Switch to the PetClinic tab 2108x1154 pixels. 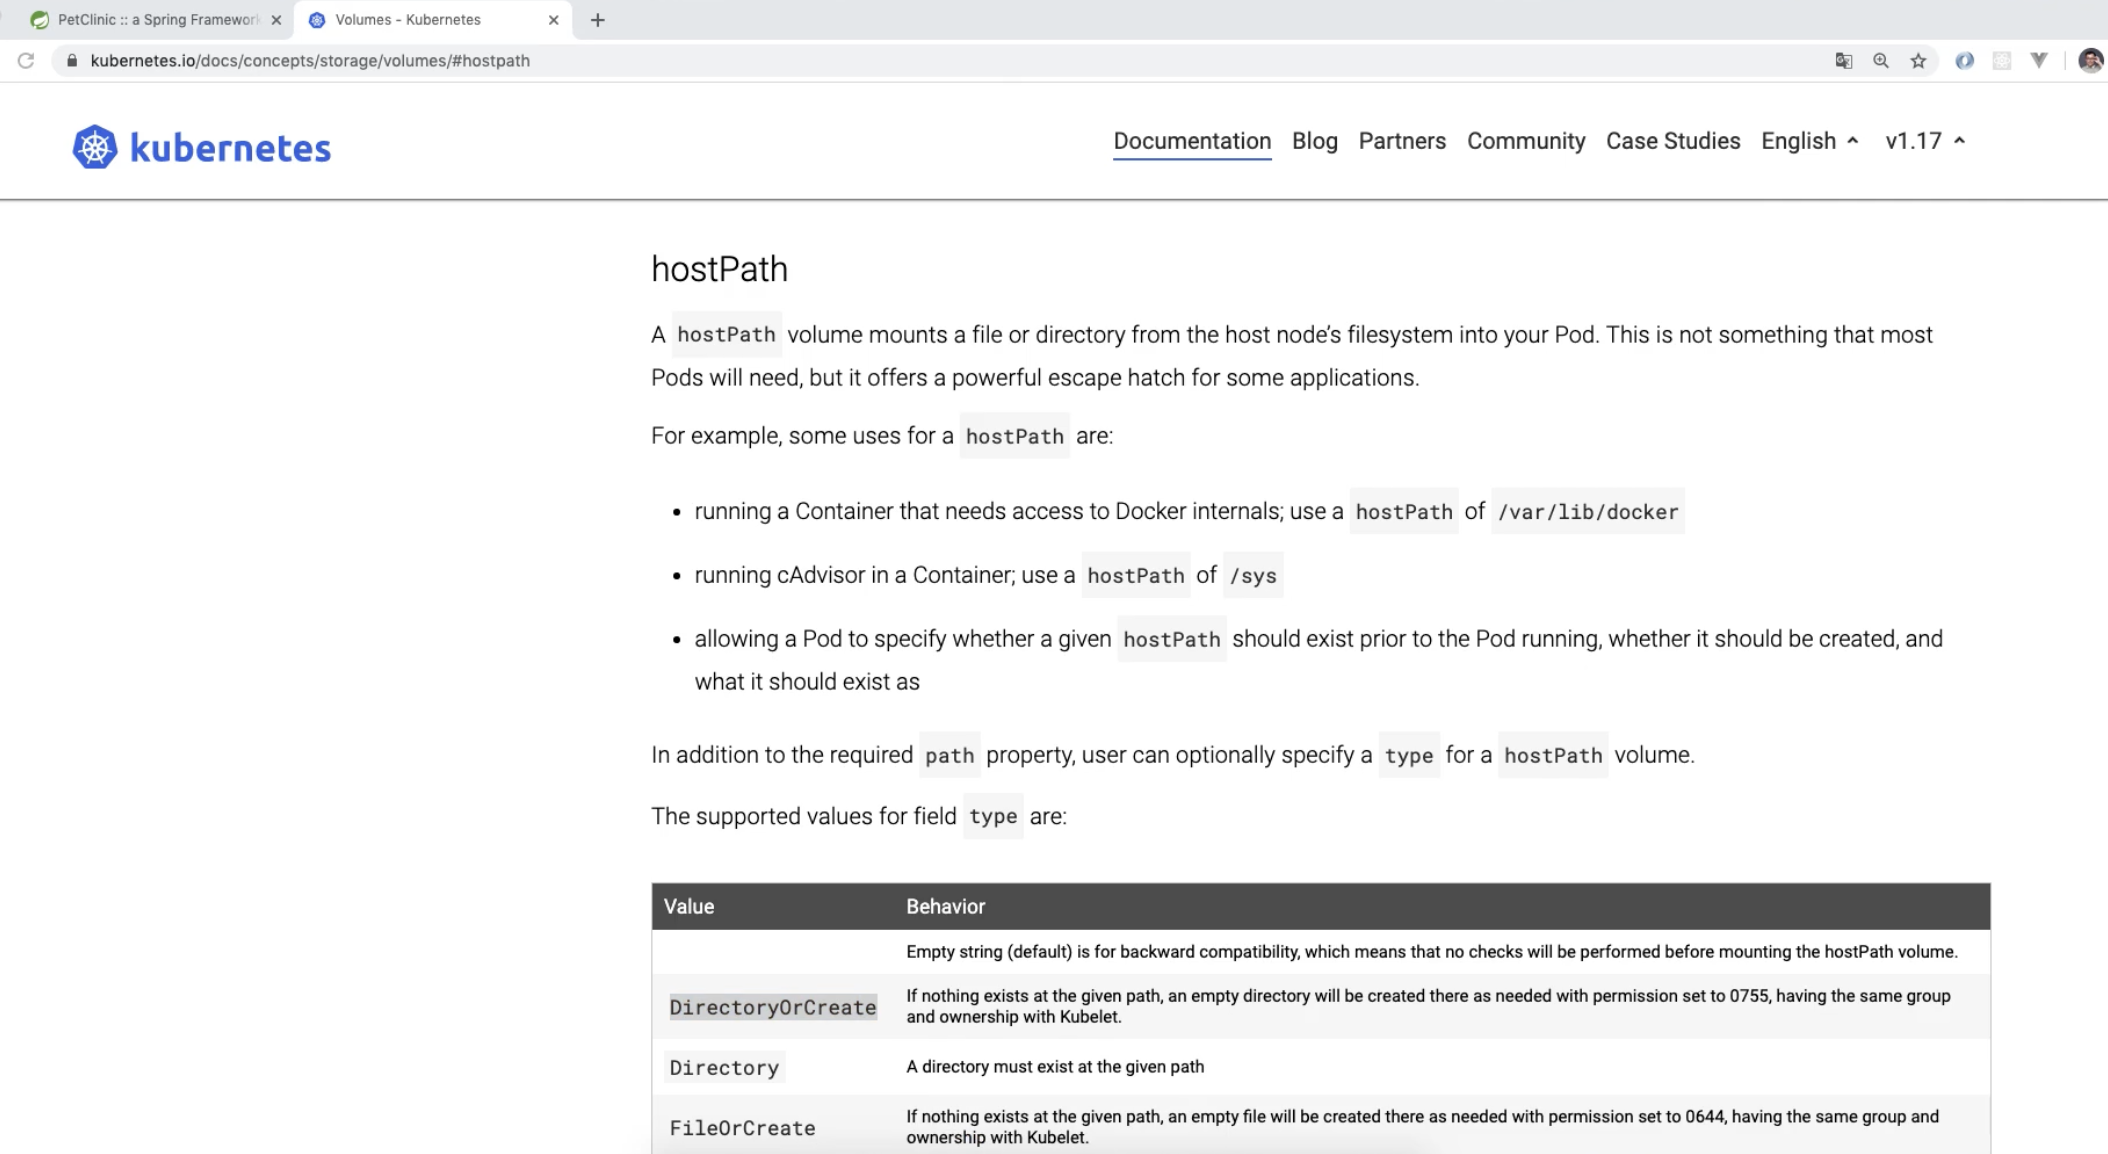[x=155, y=20]
